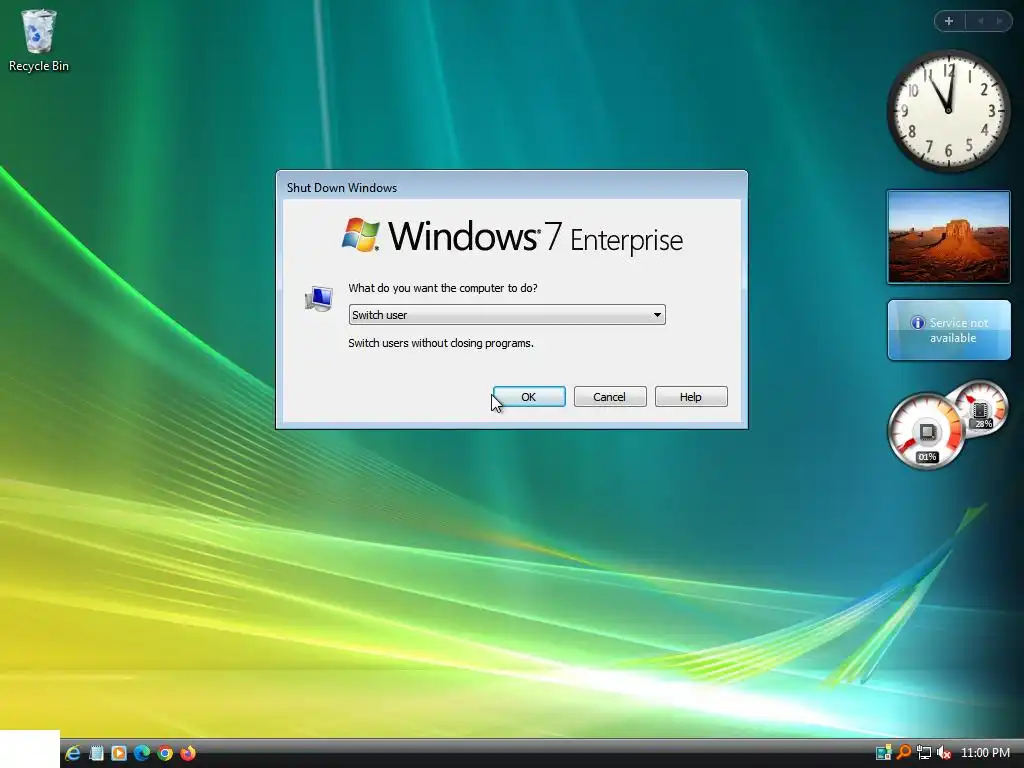Click the analog Clock gadget
This screenshot has height=768, width=1024.
pos(948,111)
